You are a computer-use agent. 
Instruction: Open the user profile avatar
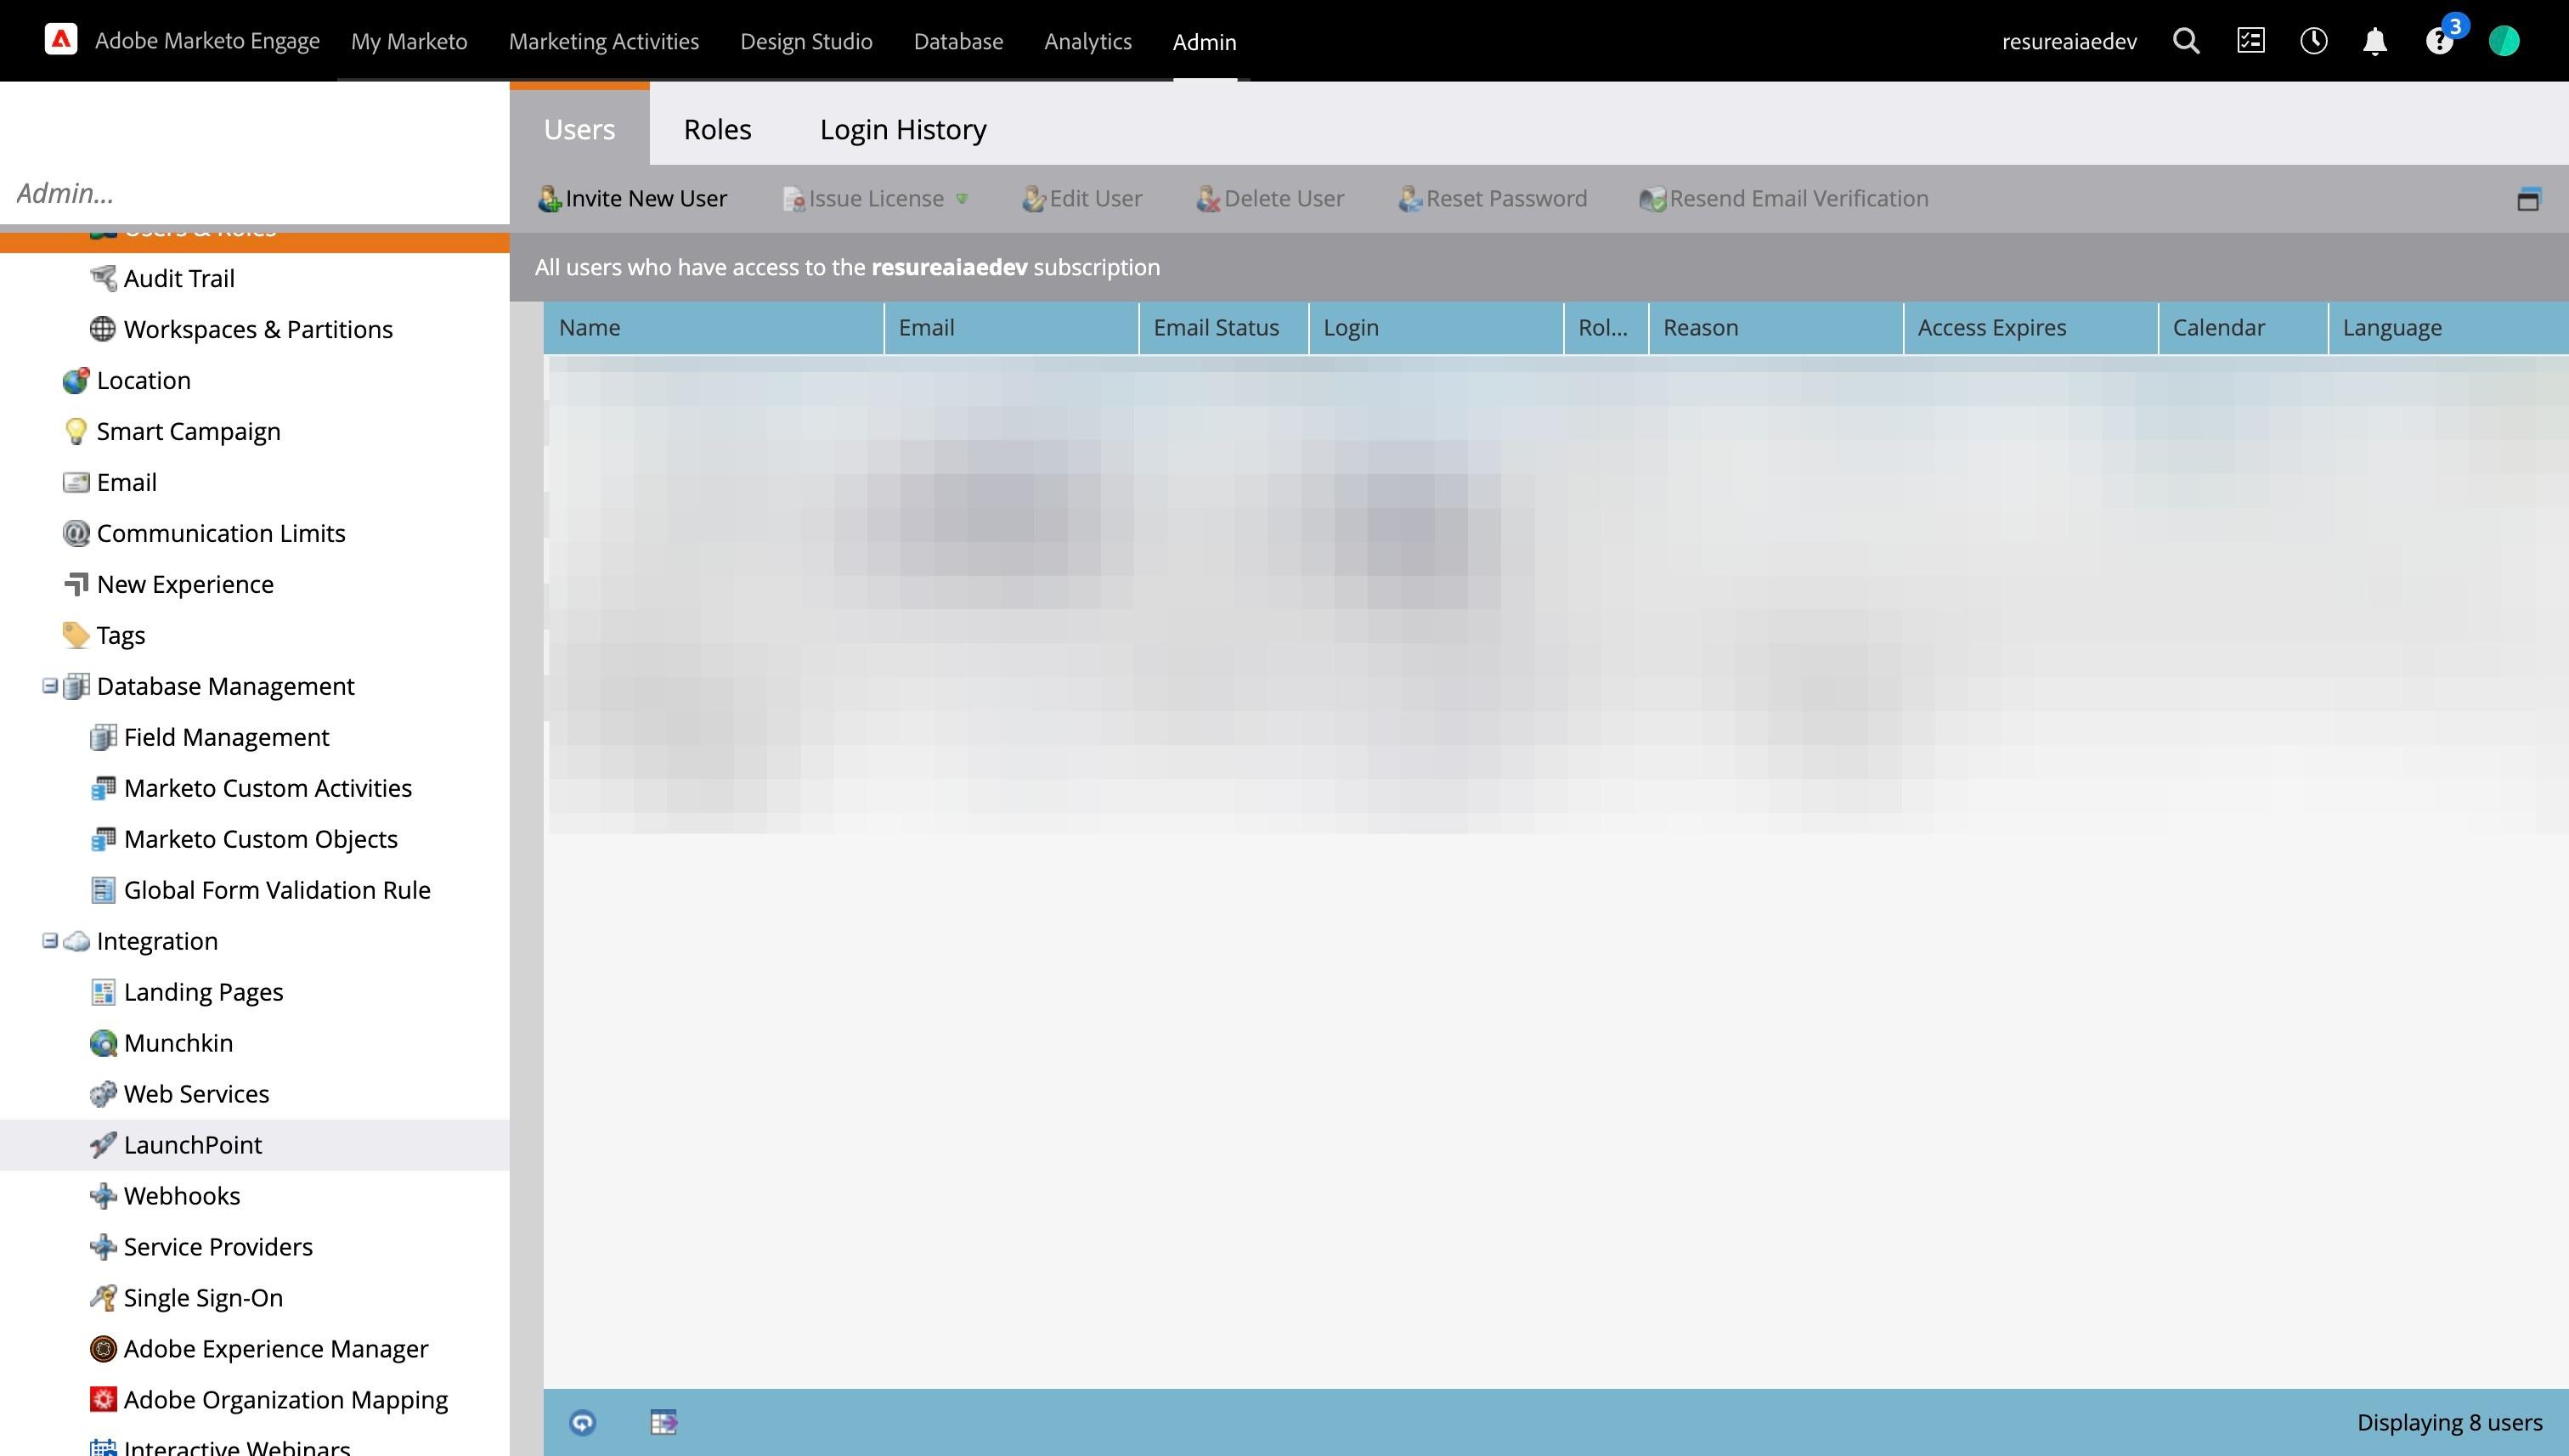2504,41
